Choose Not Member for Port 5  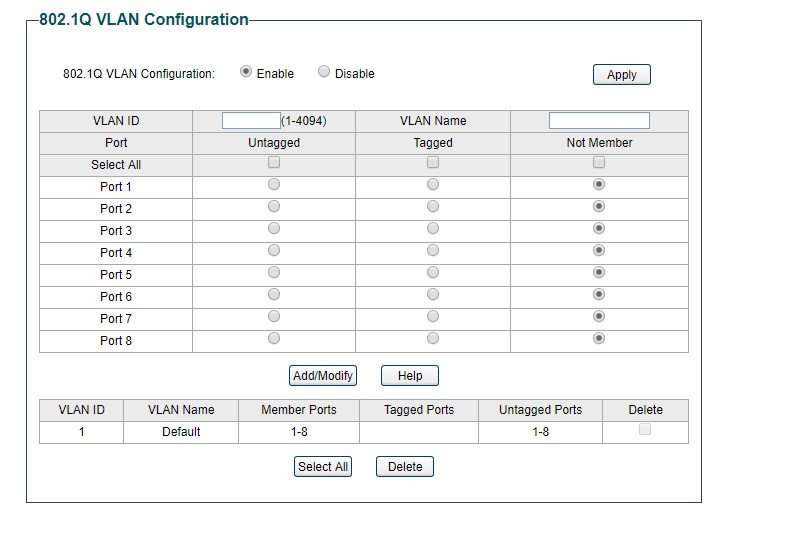pyautogui.click(x=599, y=272)
